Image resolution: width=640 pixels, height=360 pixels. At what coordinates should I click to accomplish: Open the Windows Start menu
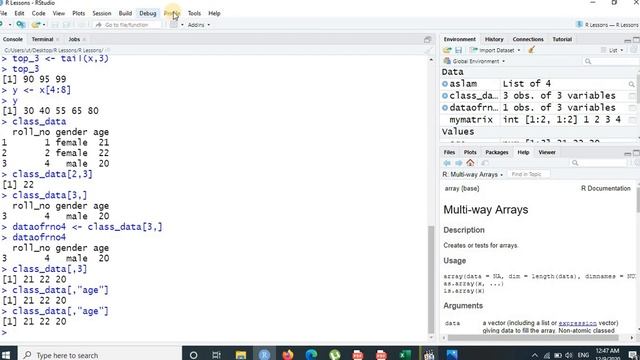point(7,355)
